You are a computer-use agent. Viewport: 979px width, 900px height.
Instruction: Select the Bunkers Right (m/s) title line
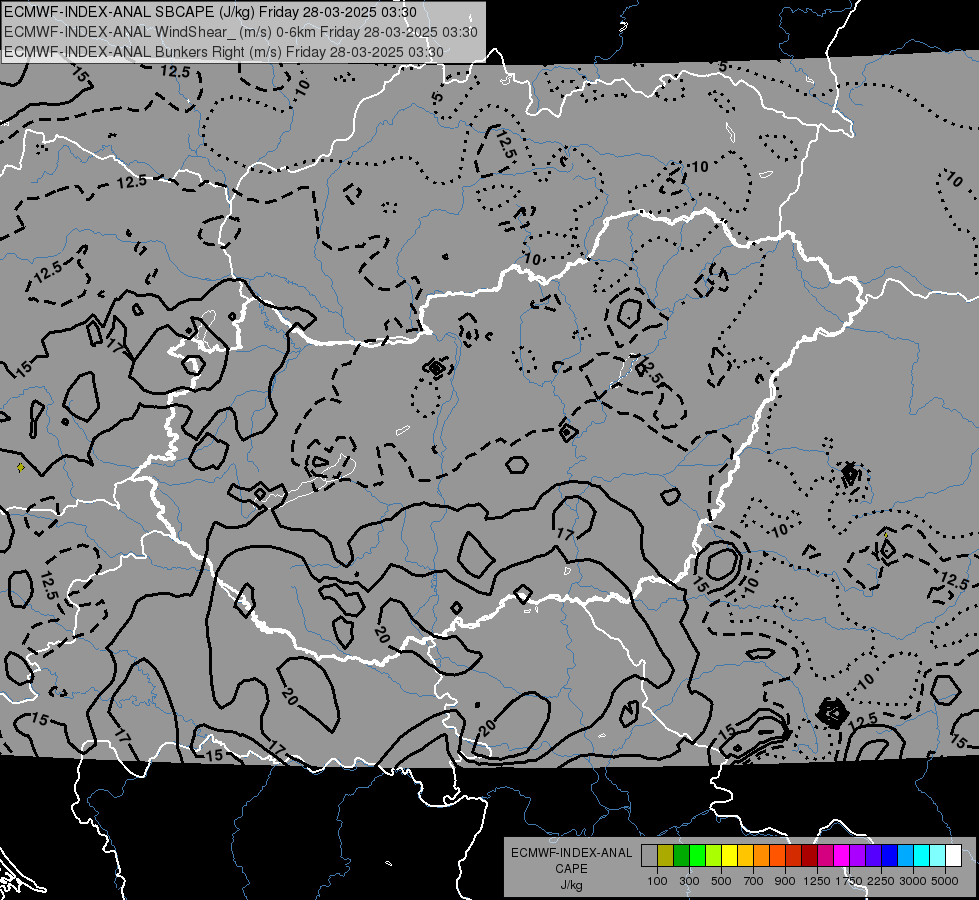[224, 52]
